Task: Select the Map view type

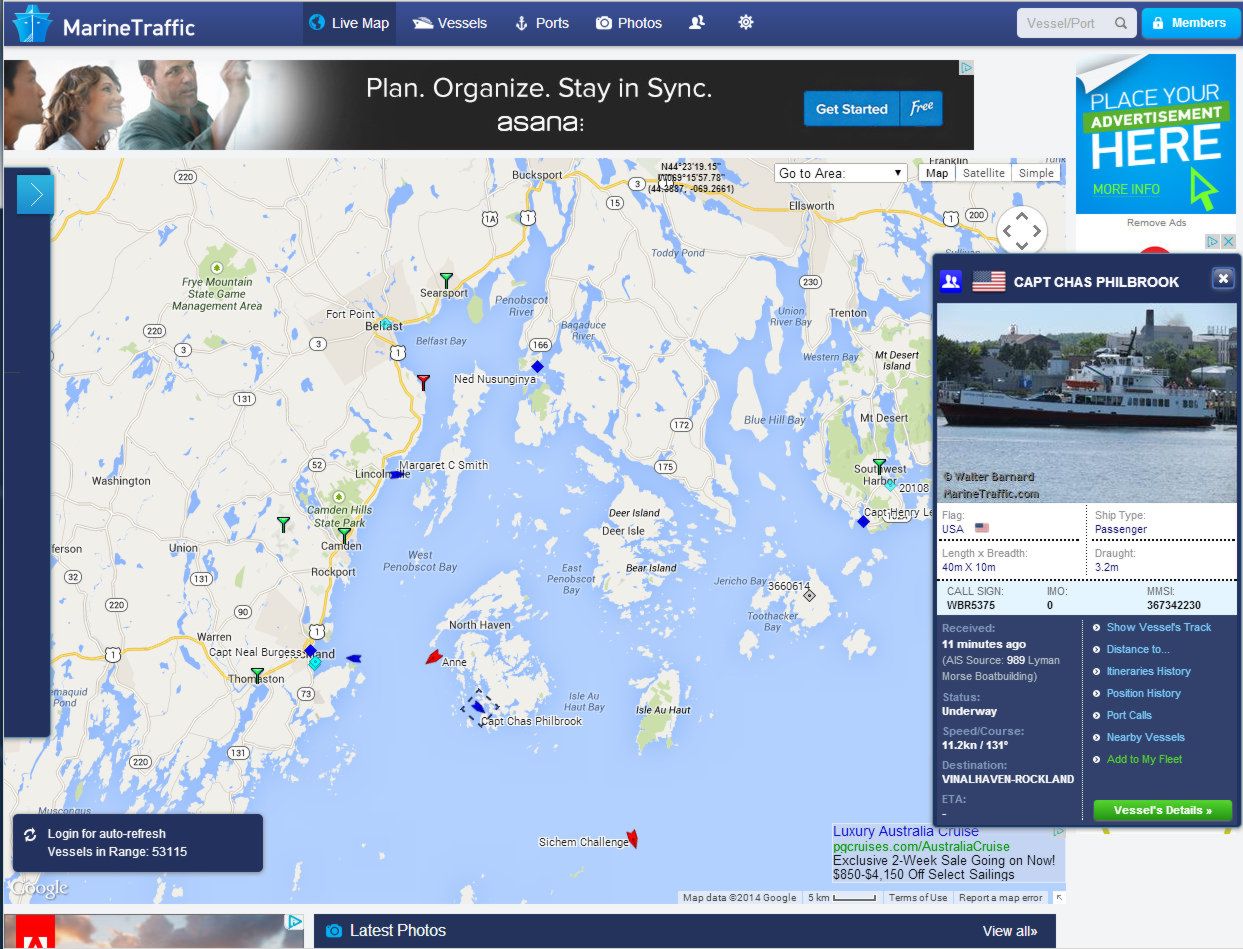Action: click(x=937, y=173)
